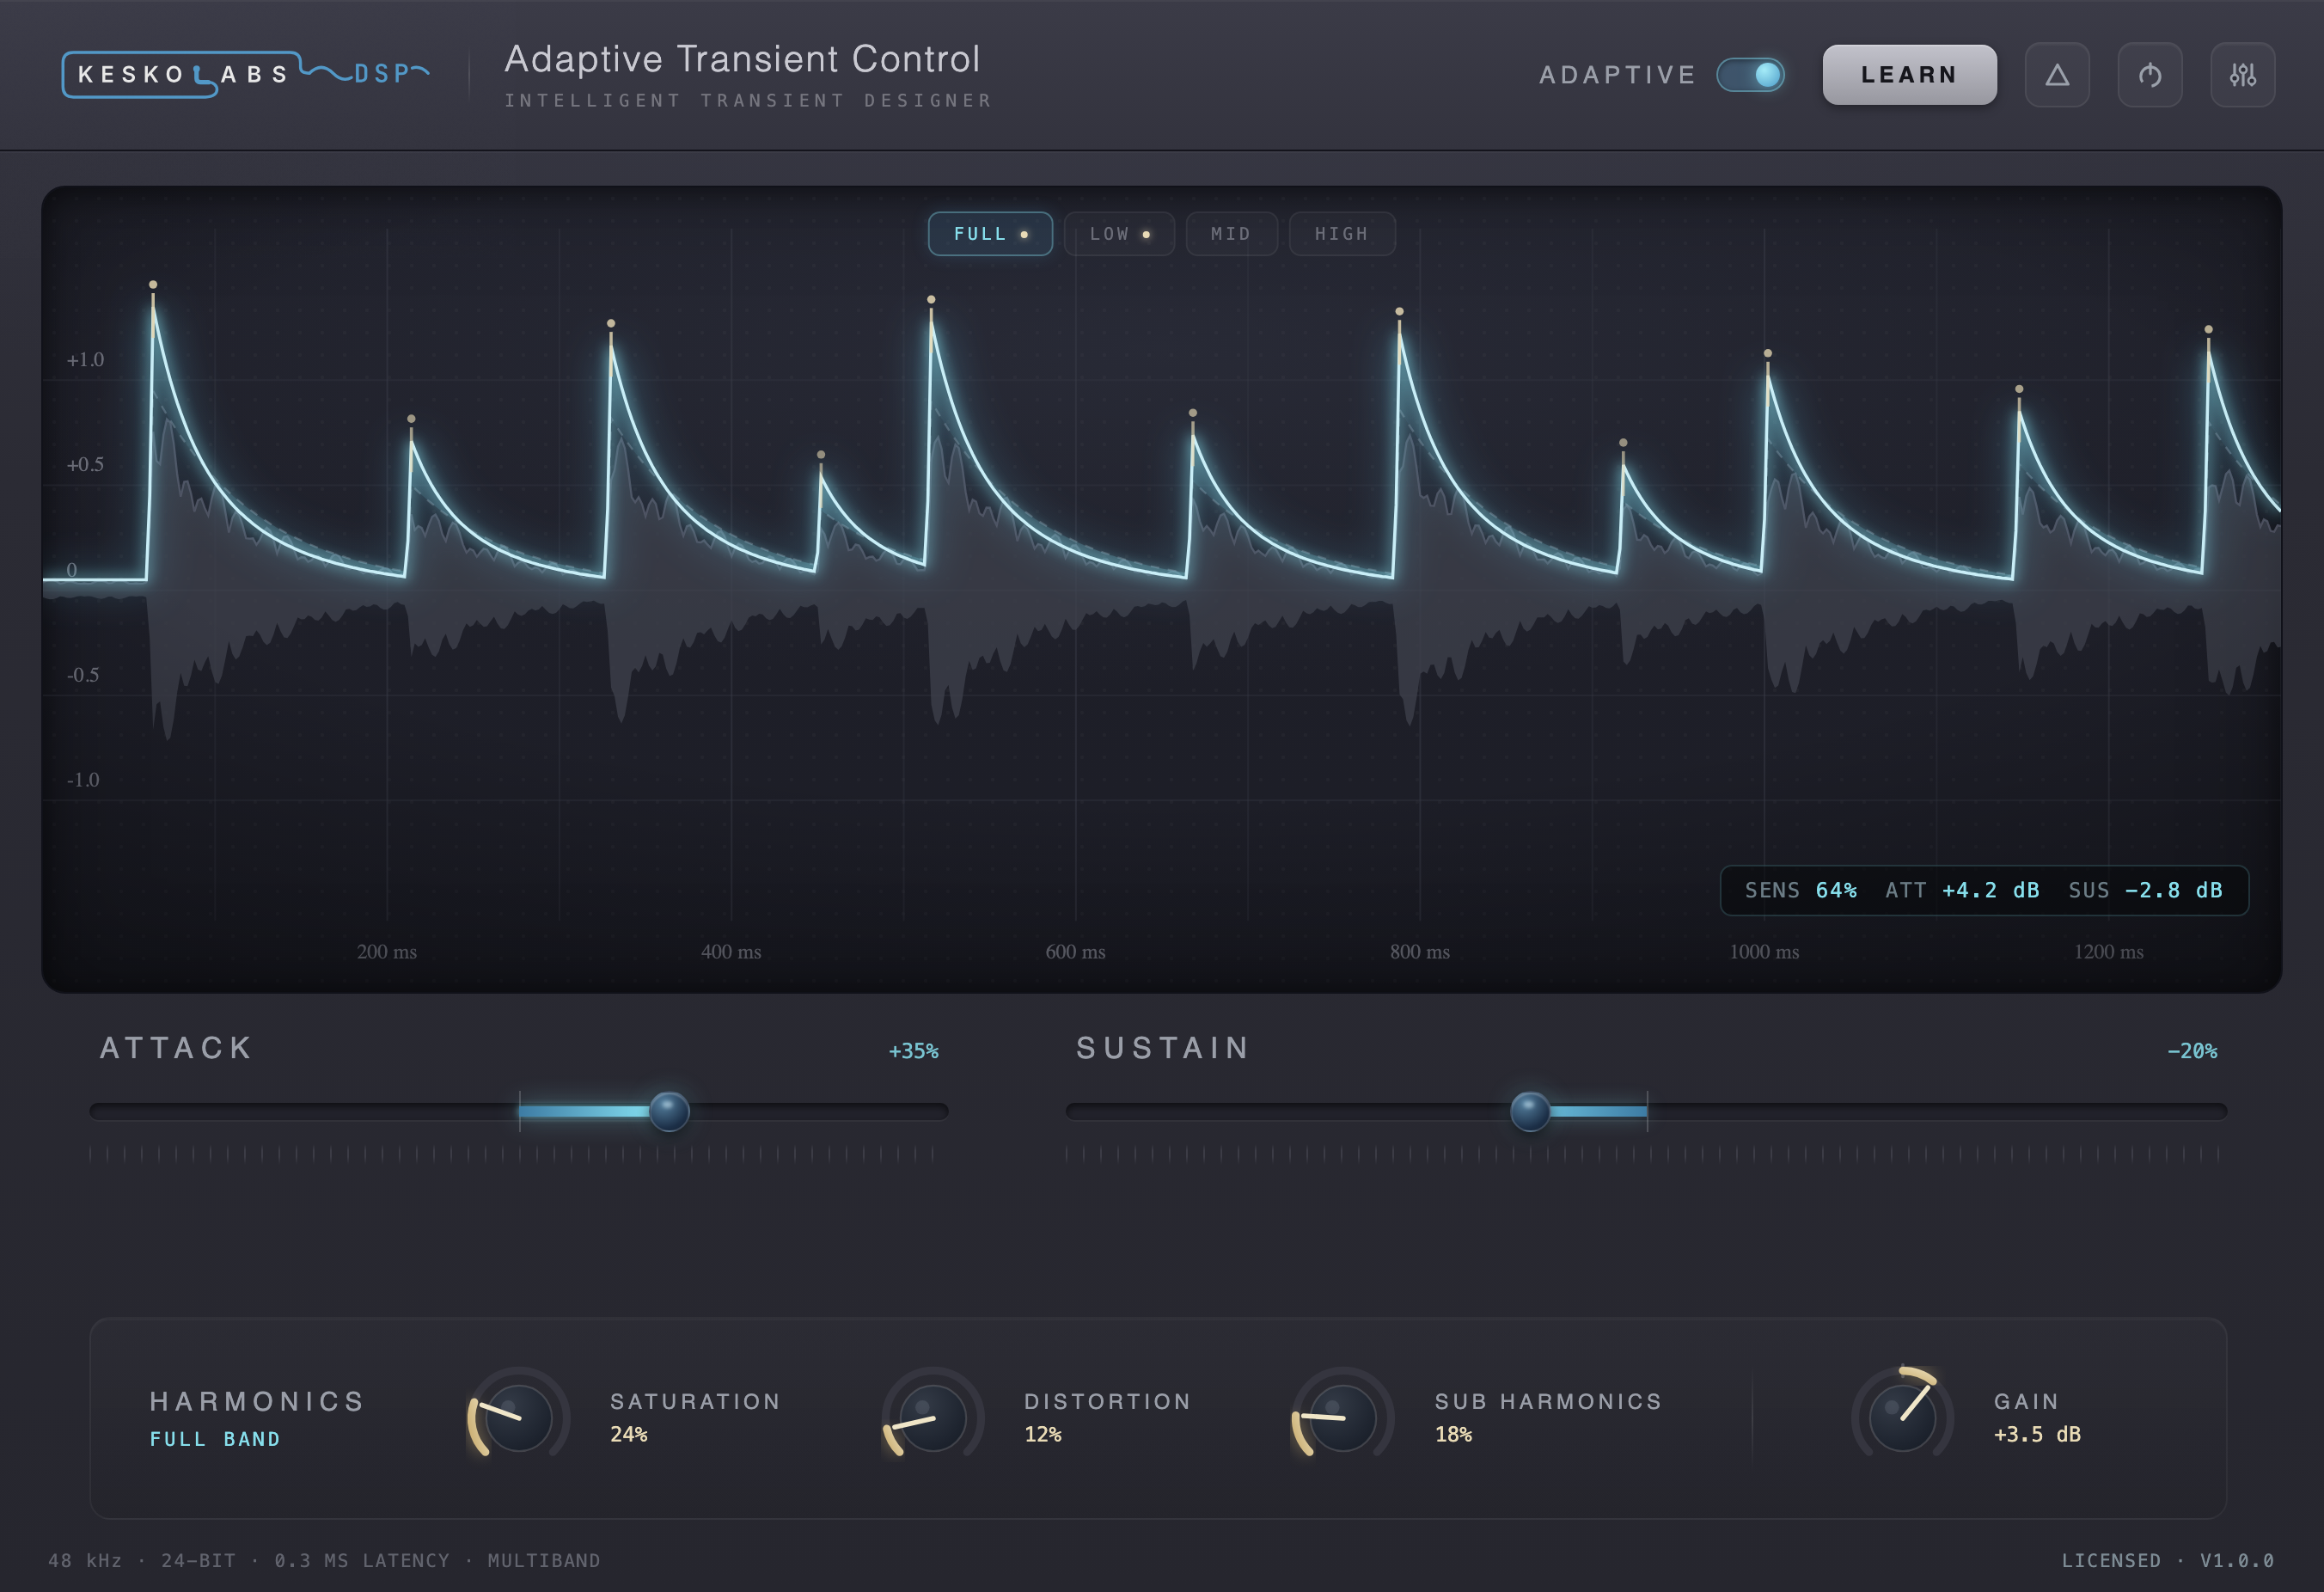Screen dimensions: 2324x1592
Task: Click the +1.0 amplitude axis label
Action: click(85, 360)
